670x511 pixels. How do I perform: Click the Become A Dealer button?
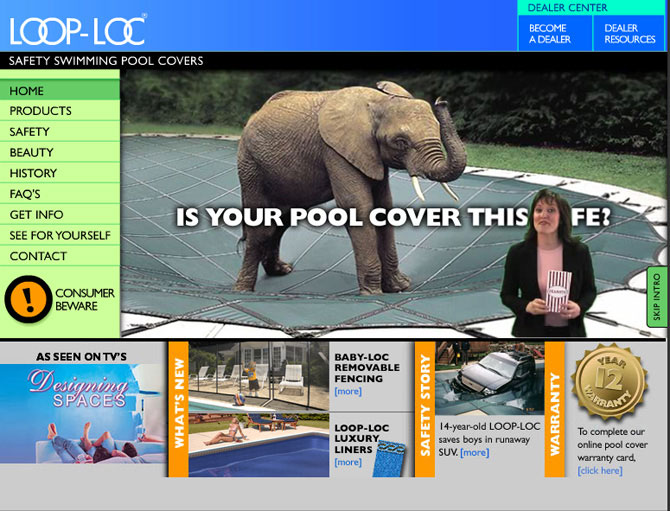tap(555, 33)
